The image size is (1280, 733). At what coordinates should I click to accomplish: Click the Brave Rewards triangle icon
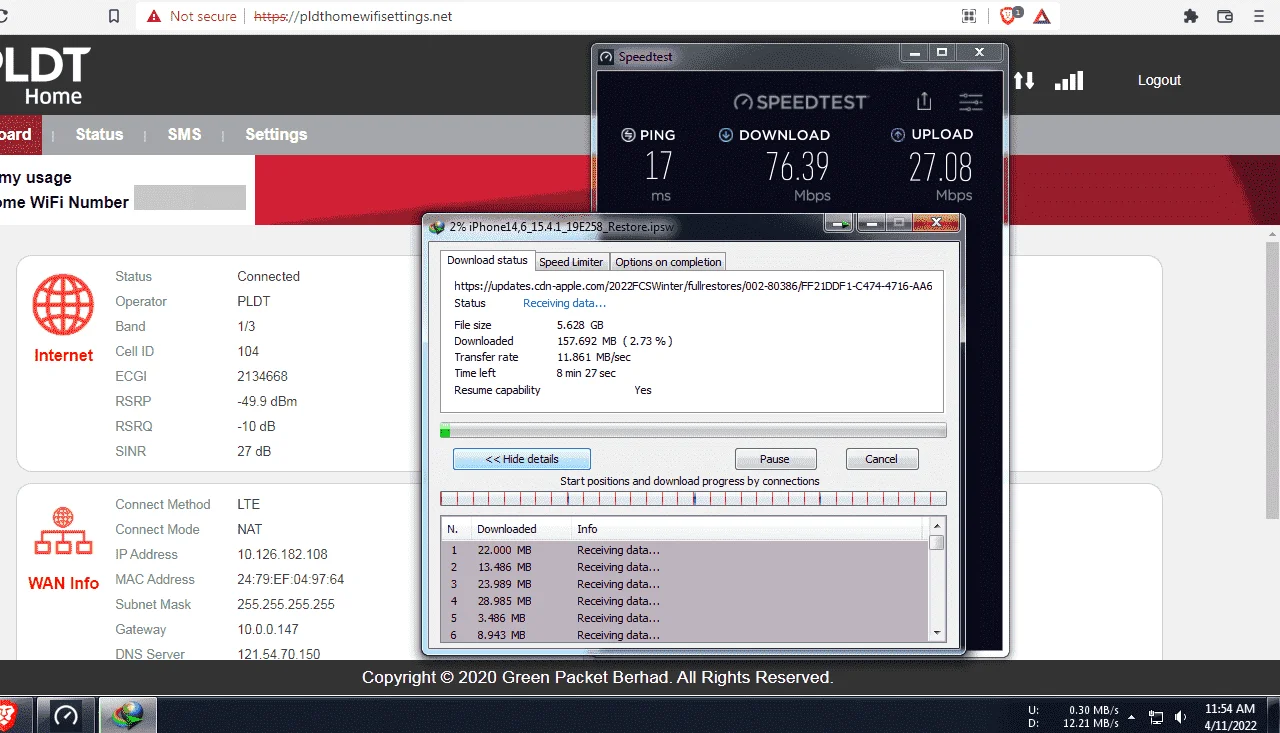(1042, 16)
